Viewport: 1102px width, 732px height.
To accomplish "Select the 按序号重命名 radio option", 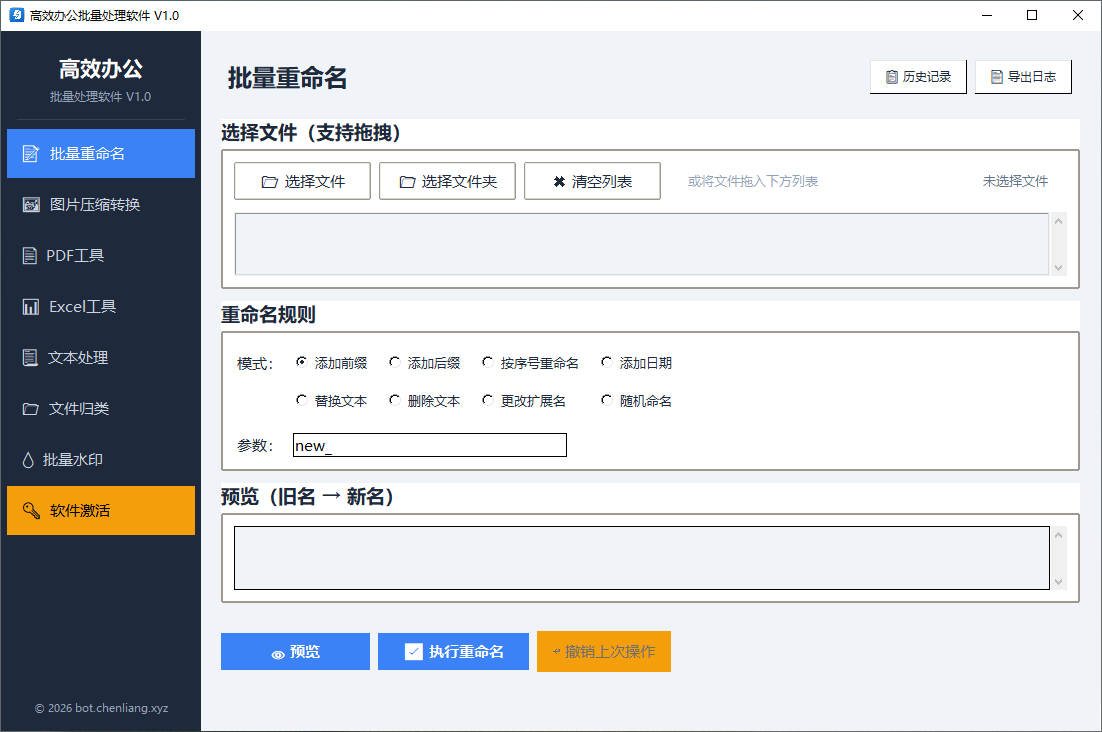I will (531, 363).
